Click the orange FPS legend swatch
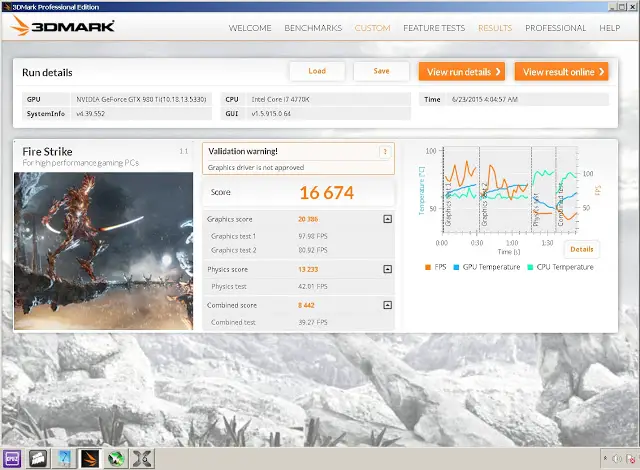The width and height of the screenshot is (640, 470). tap(428, 267)
